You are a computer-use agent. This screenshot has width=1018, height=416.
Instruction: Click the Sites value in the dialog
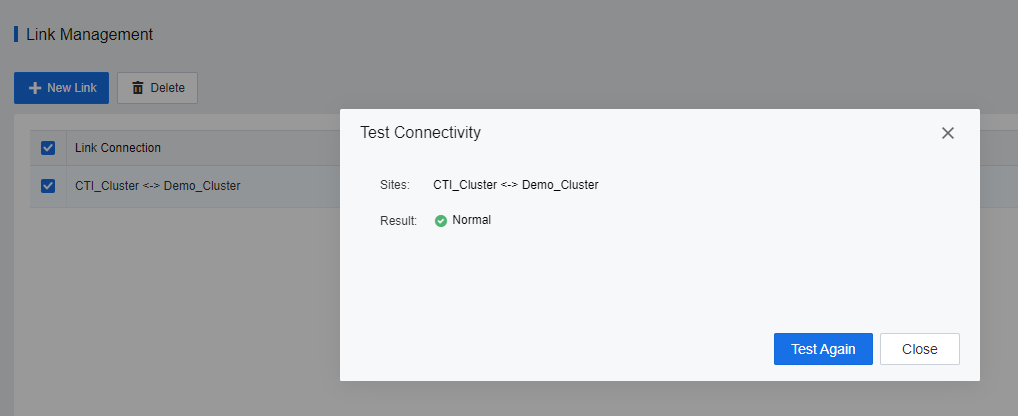(515, 185)
